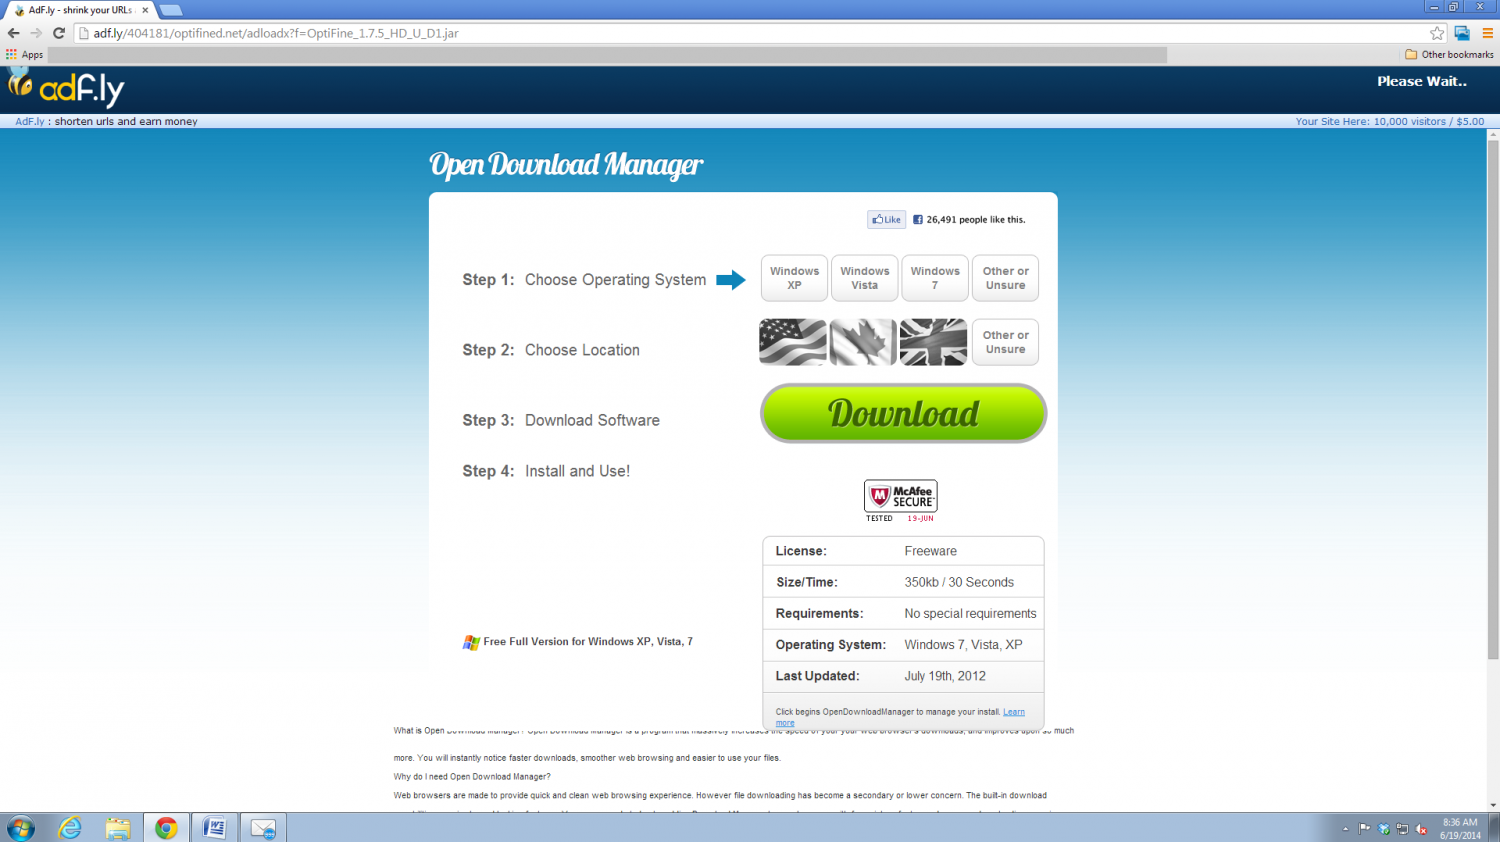Viewport: 1500px width, 842px height.
Task: Click the scrollbar up arrow
Action: pos(1493,135)
